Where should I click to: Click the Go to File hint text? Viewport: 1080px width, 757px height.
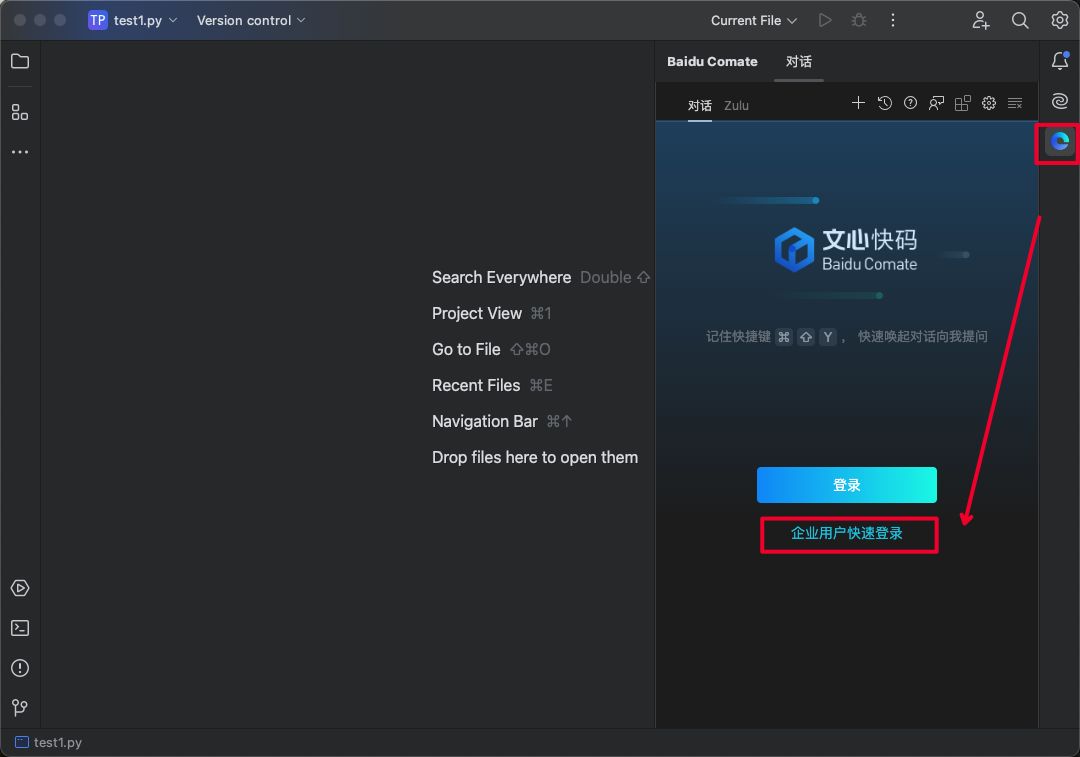tap(466, 349)
